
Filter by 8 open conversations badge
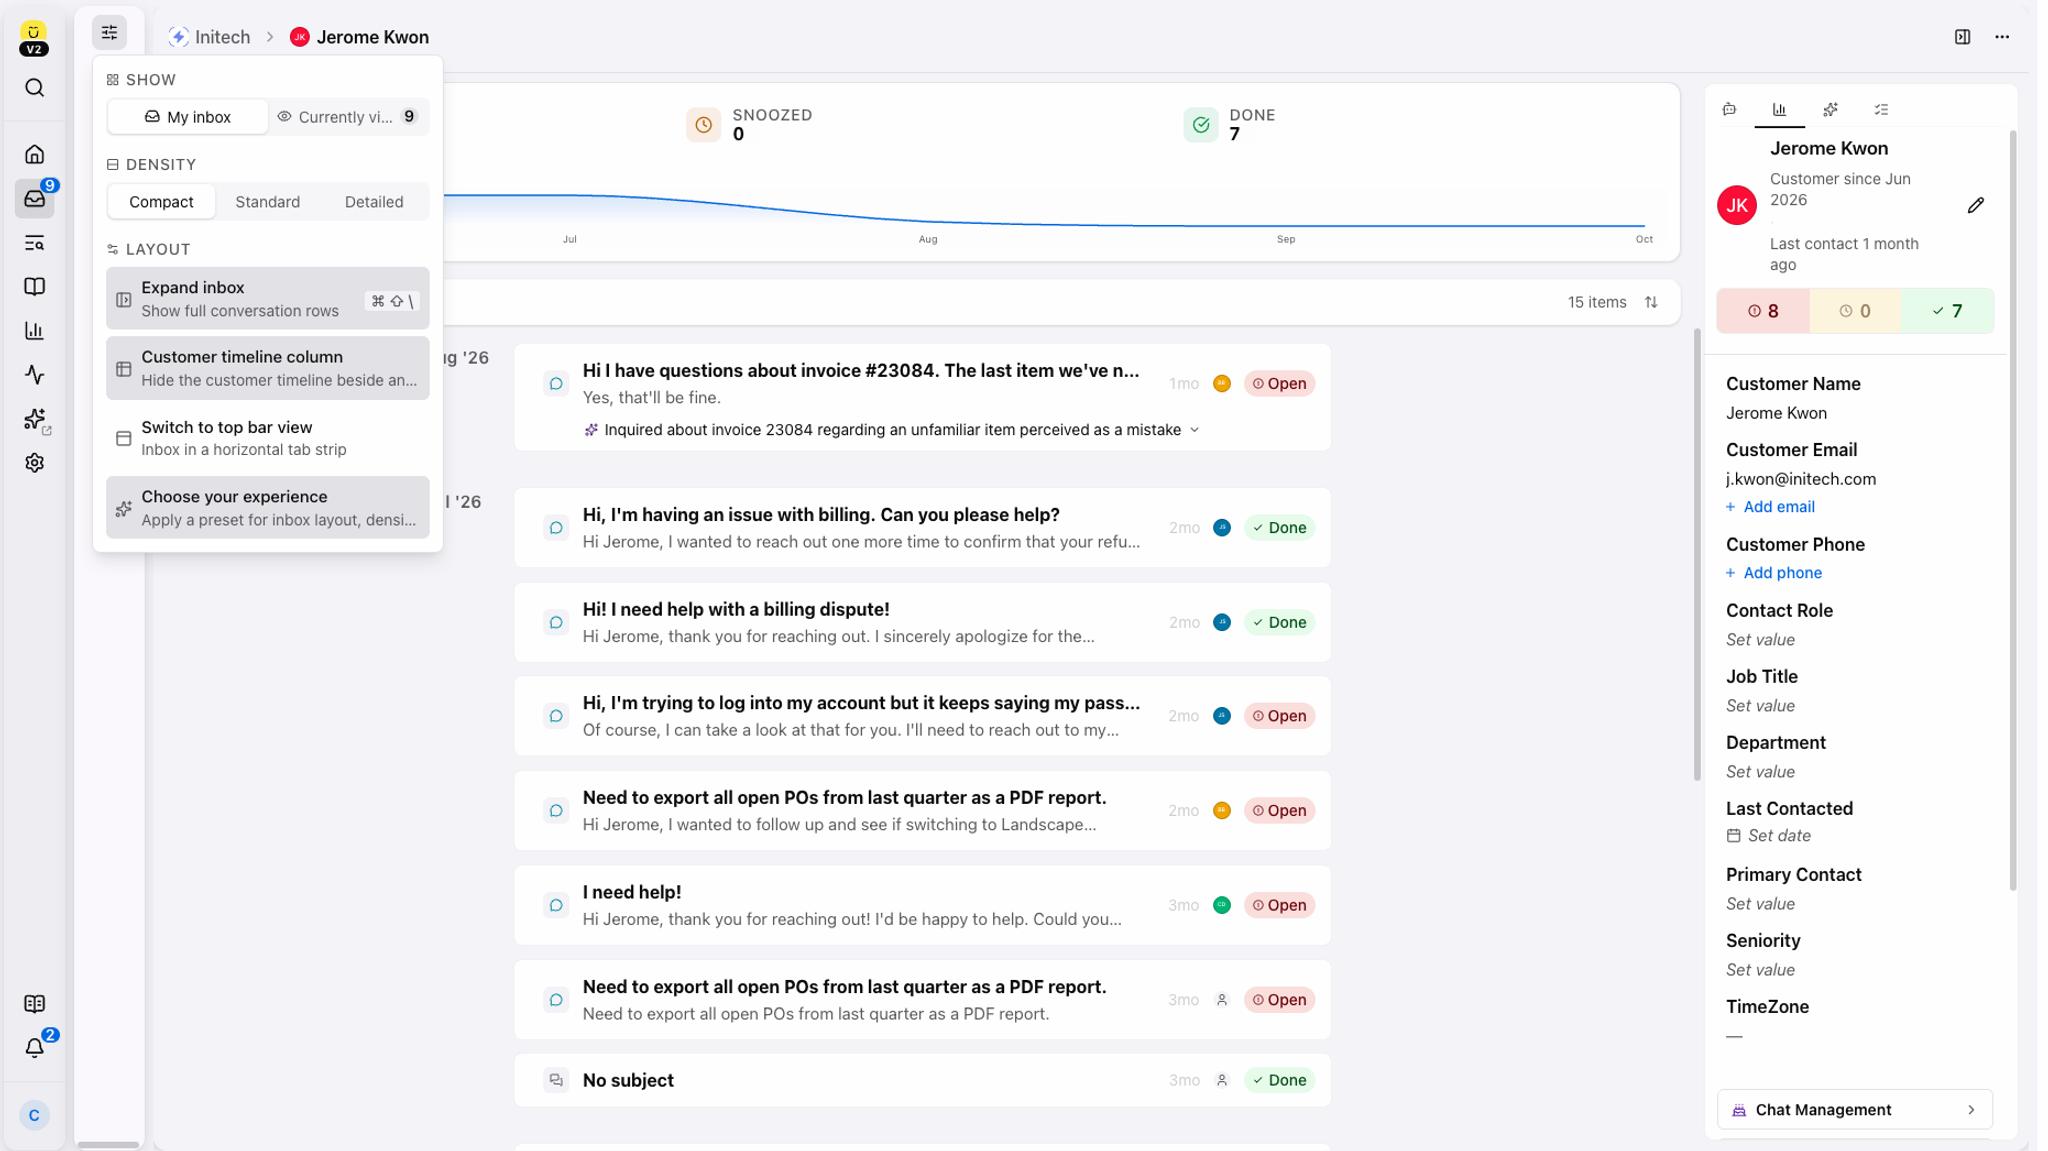pos(1763,311)
